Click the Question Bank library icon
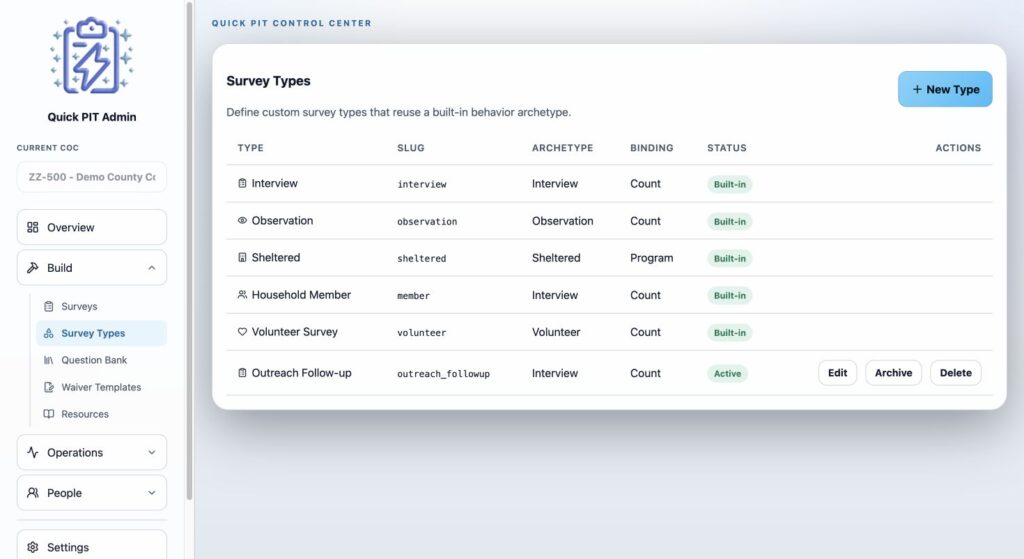This screenshot has height=559, width=1024. click(48, 360)
